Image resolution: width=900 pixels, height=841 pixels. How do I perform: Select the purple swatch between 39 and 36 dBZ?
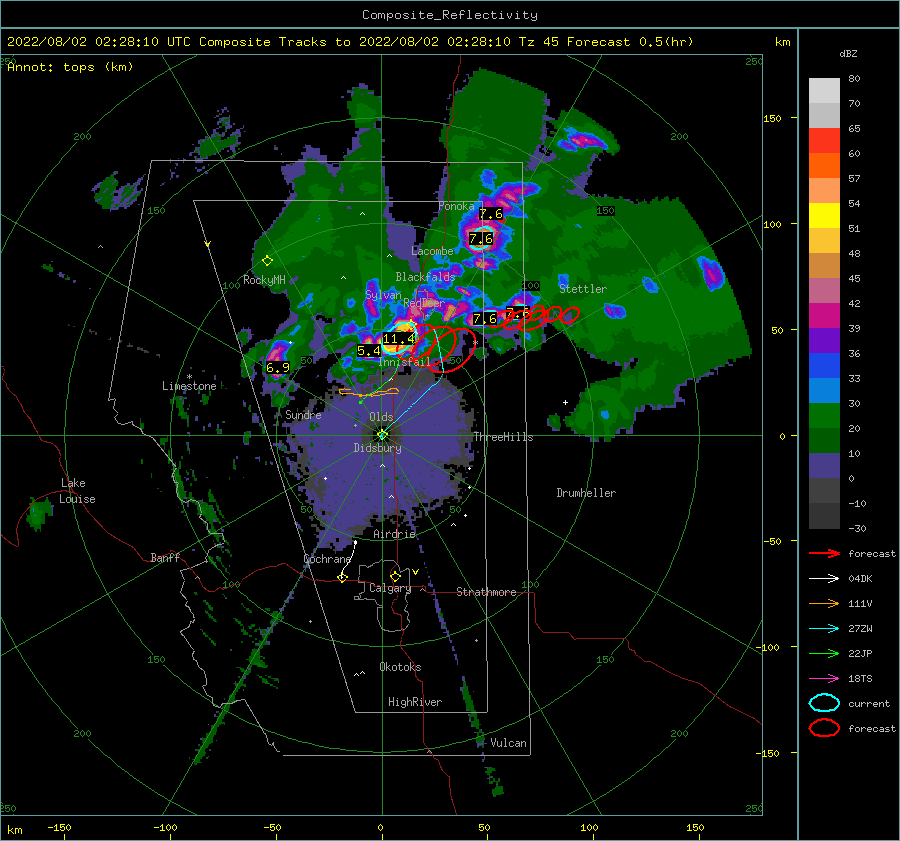tap(824, 341)
